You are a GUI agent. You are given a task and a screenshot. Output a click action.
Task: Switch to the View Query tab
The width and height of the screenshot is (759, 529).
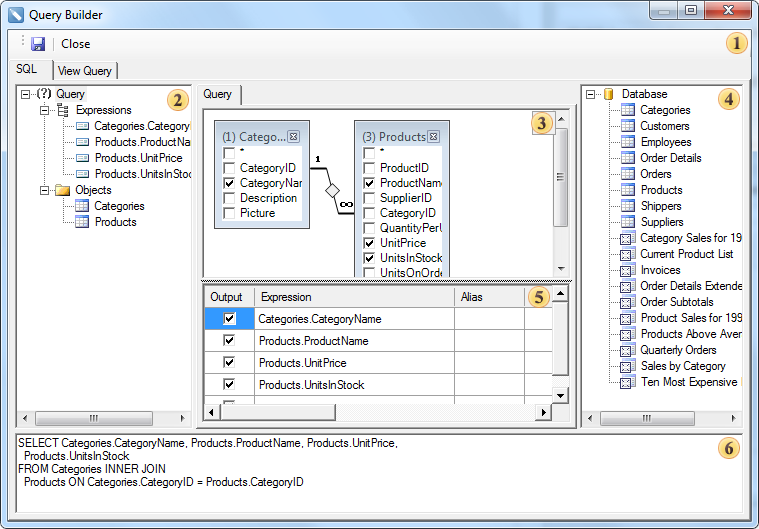(84, 71)
